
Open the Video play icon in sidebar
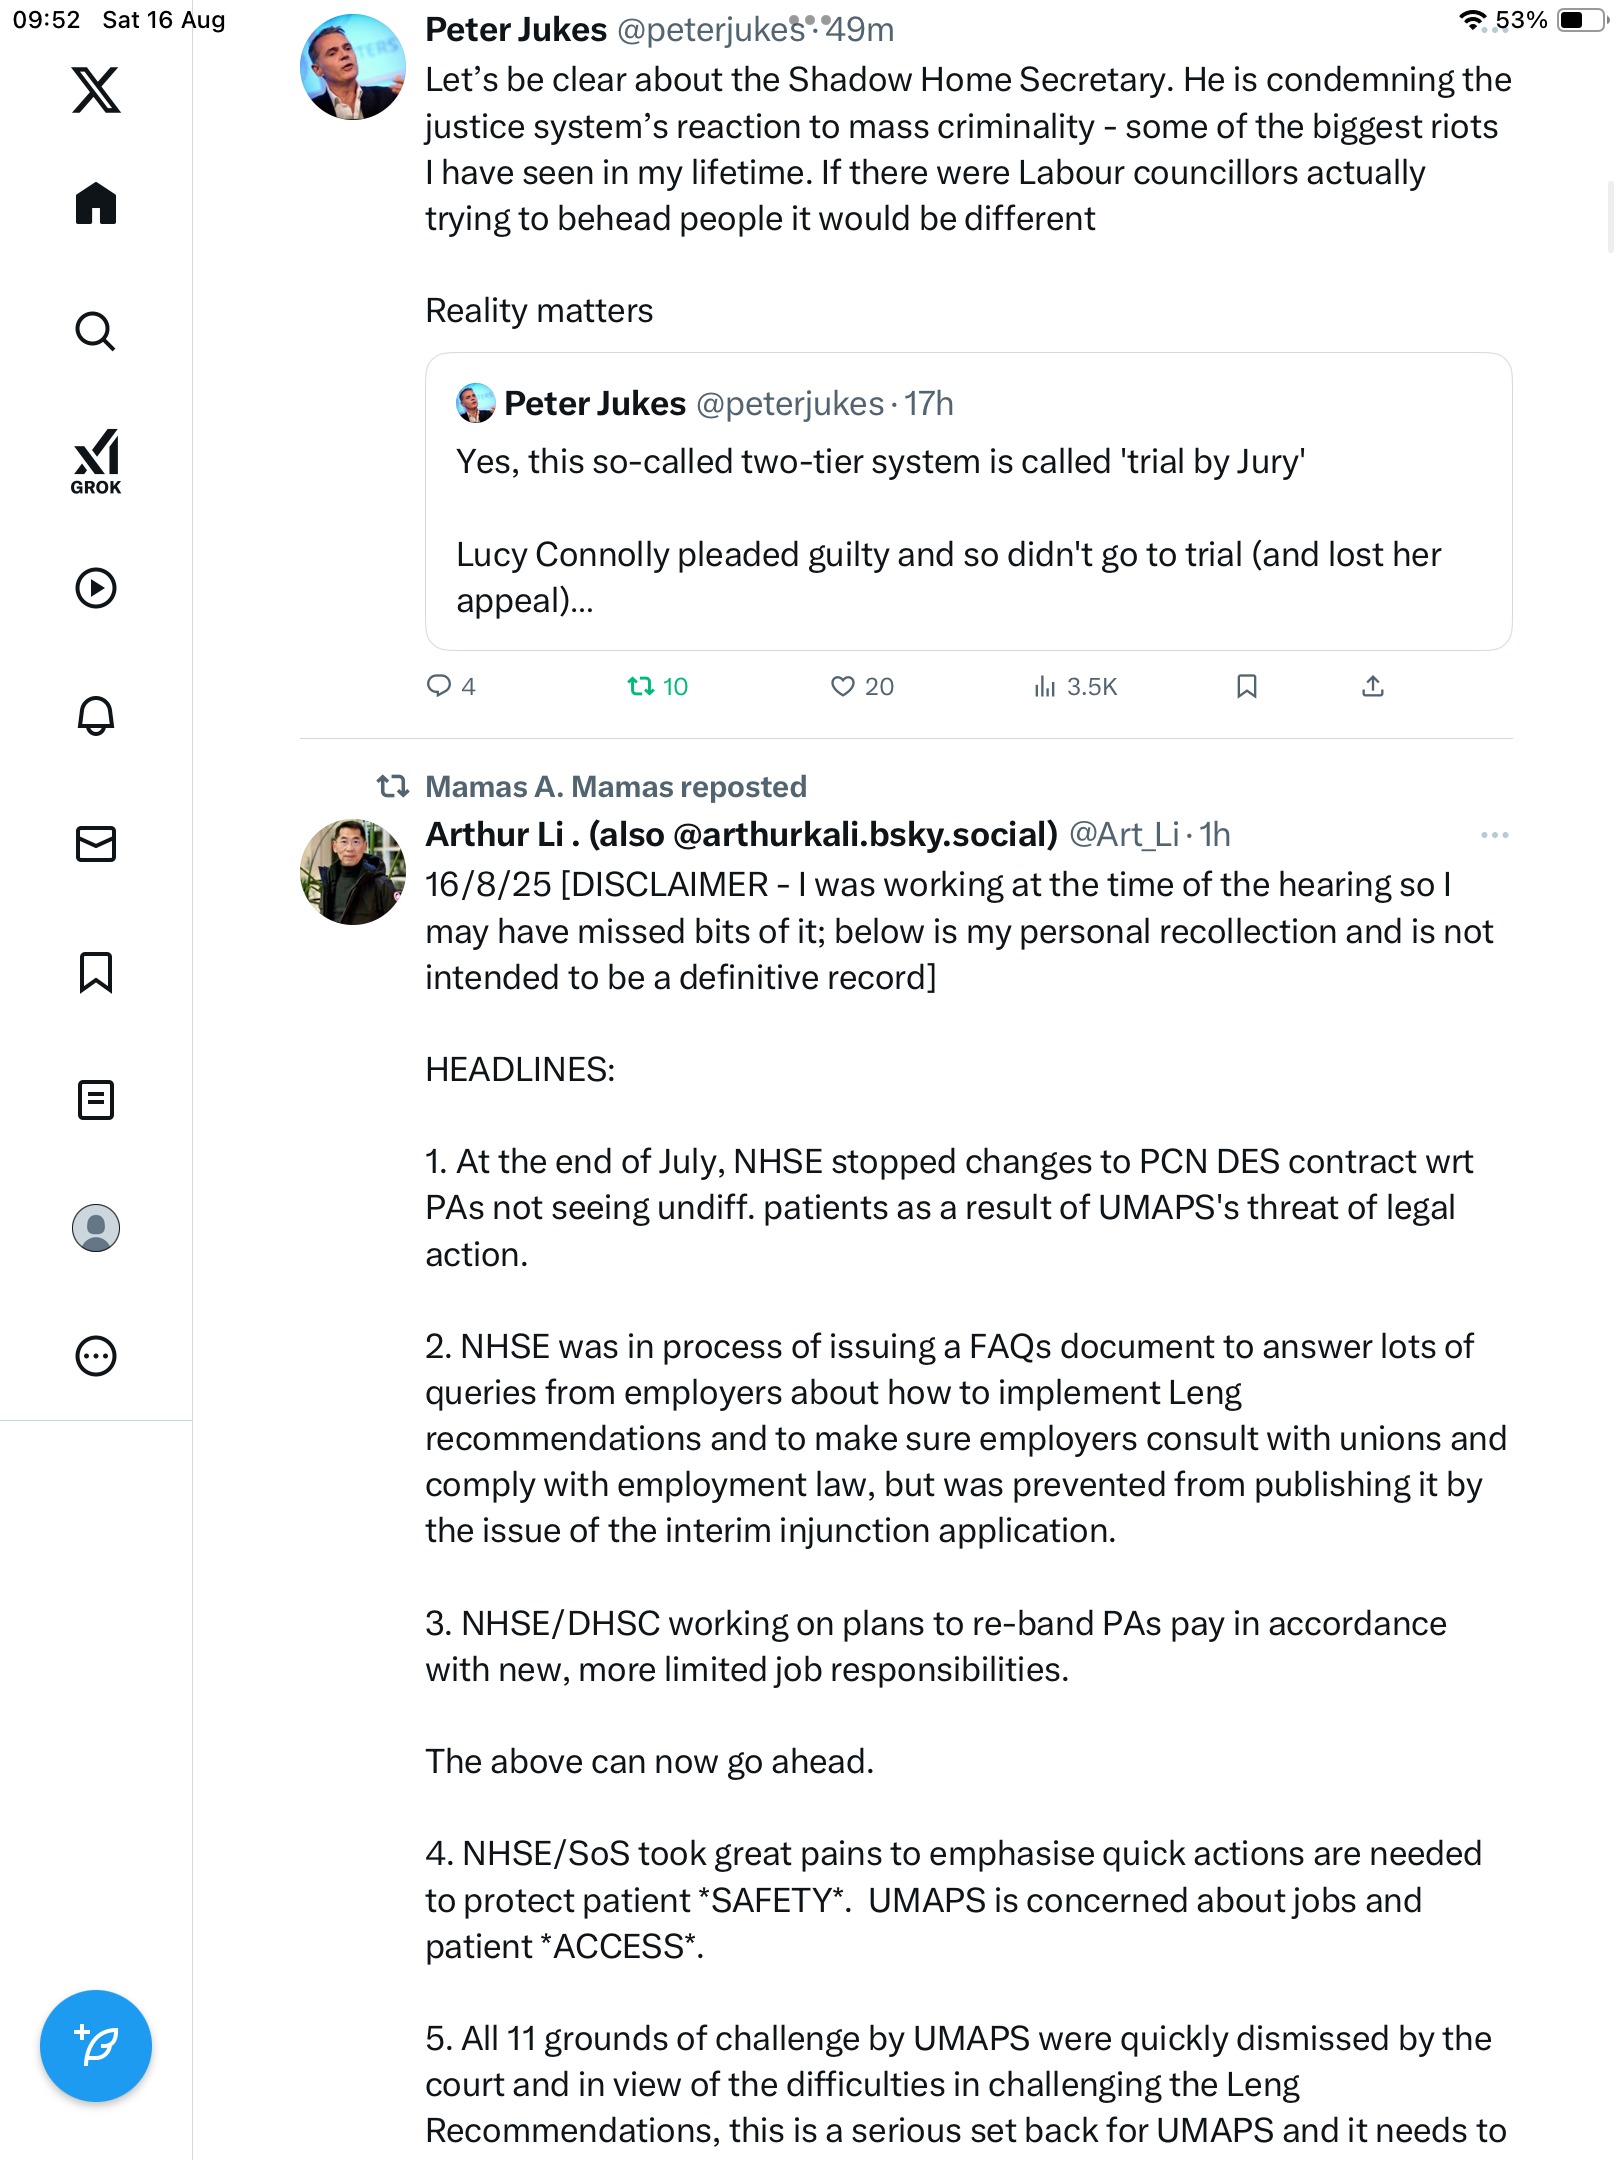[96, 588]
